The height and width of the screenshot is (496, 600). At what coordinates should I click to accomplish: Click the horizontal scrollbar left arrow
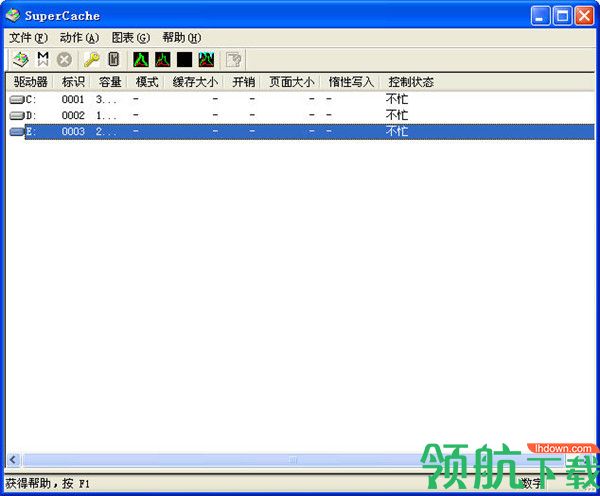(13, 459)
